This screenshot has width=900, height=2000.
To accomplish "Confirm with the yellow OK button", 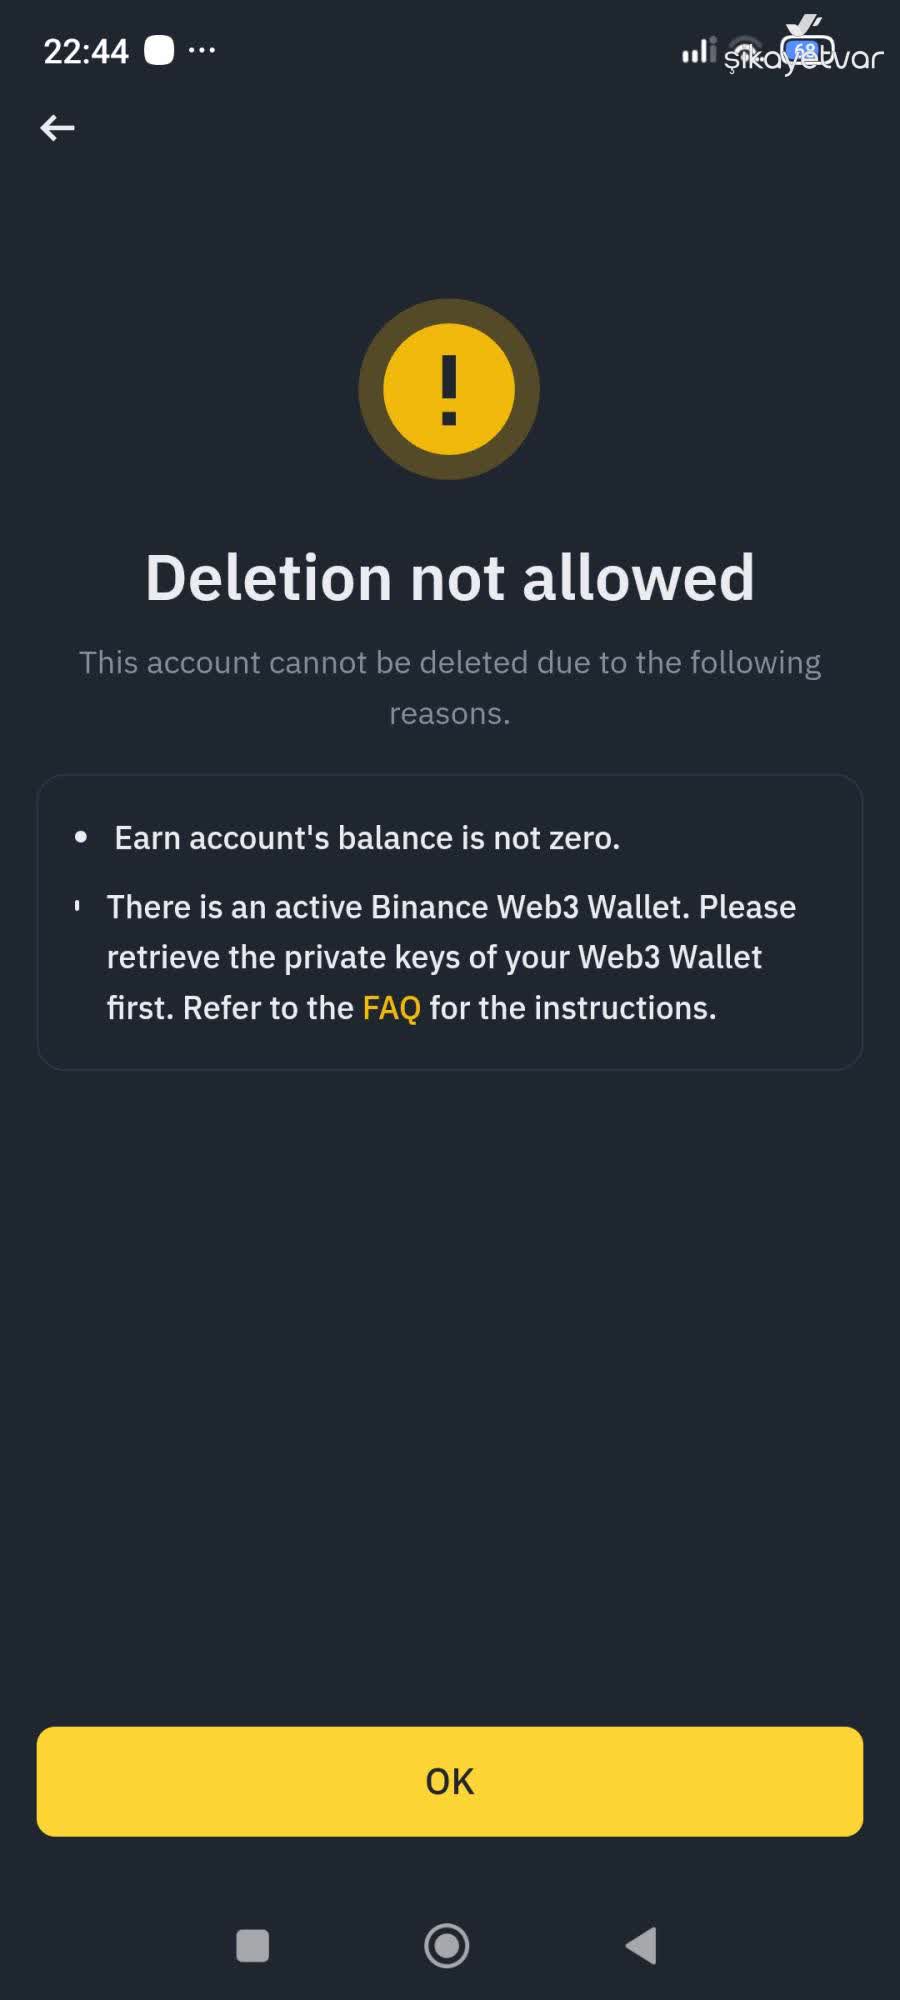I will tap(450, 1781).
